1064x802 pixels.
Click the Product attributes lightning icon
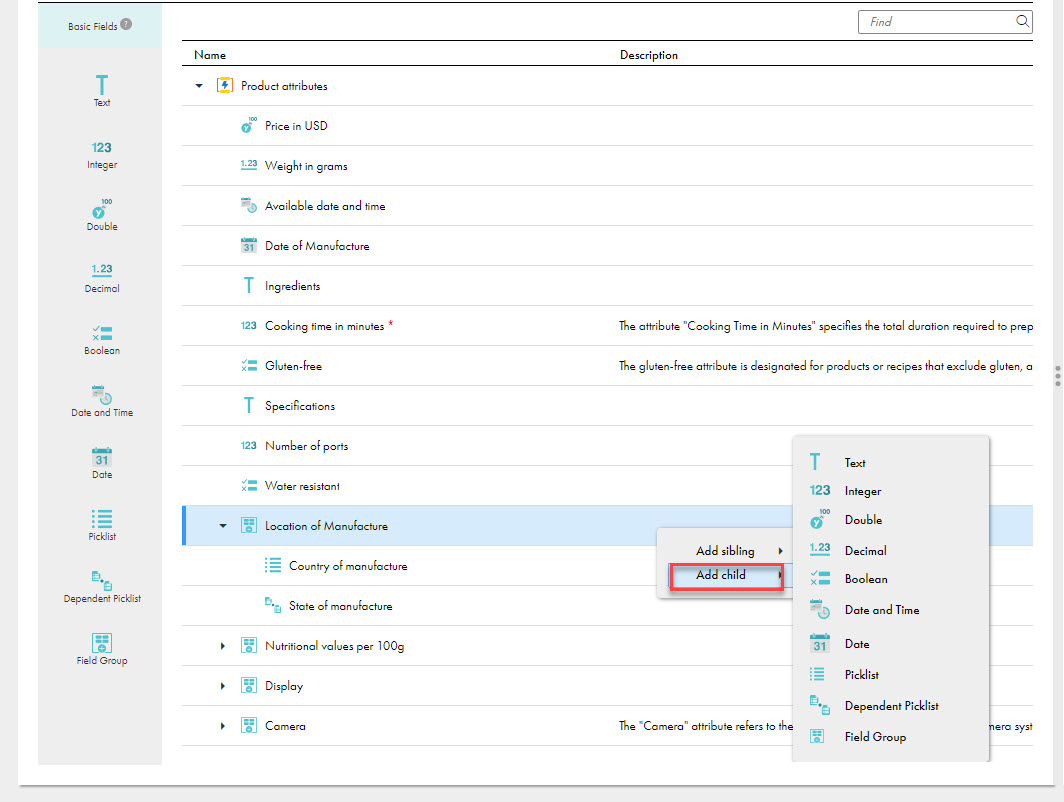[x=225, y=85]
